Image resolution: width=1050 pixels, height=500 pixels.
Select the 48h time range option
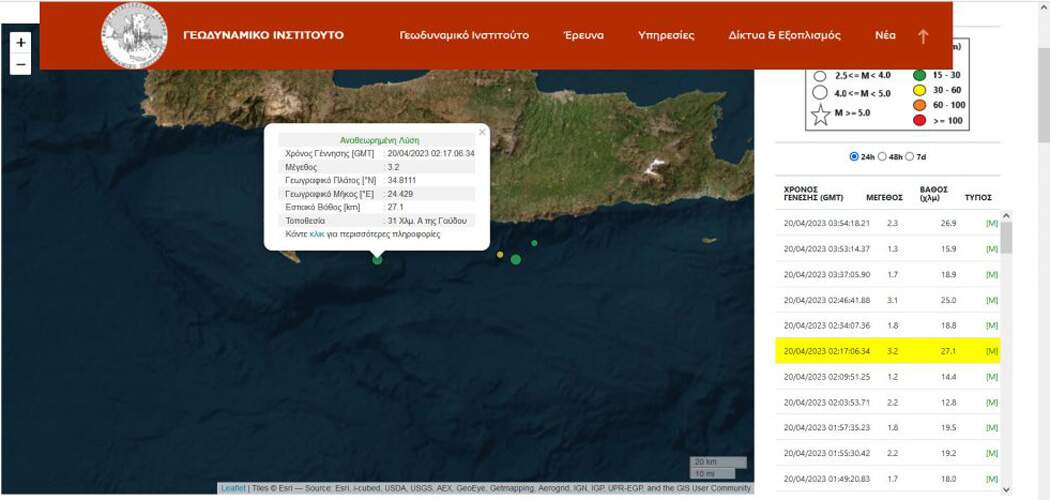click(x=882, y=157)
